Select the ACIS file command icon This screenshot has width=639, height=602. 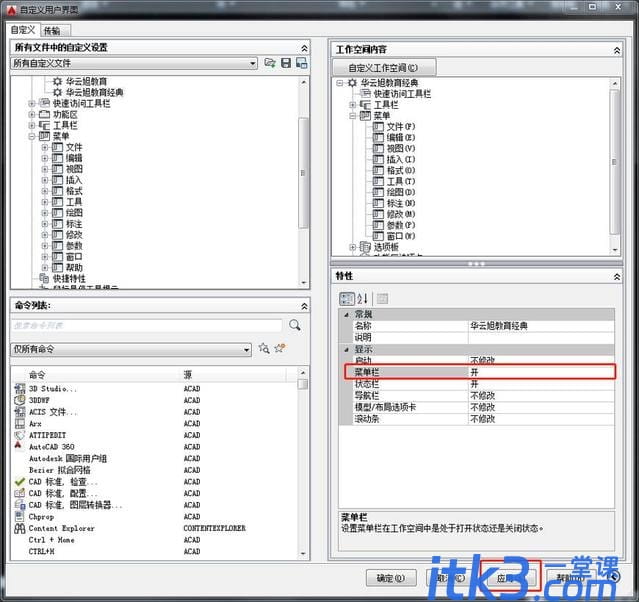pyautogui.click(x=20, y=412)
